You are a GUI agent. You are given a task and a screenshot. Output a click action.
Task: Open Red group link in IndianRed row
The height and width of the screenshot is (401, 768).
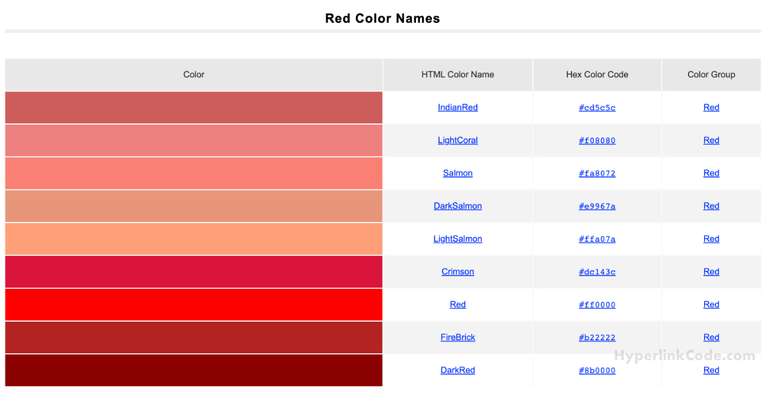[711, 107]
